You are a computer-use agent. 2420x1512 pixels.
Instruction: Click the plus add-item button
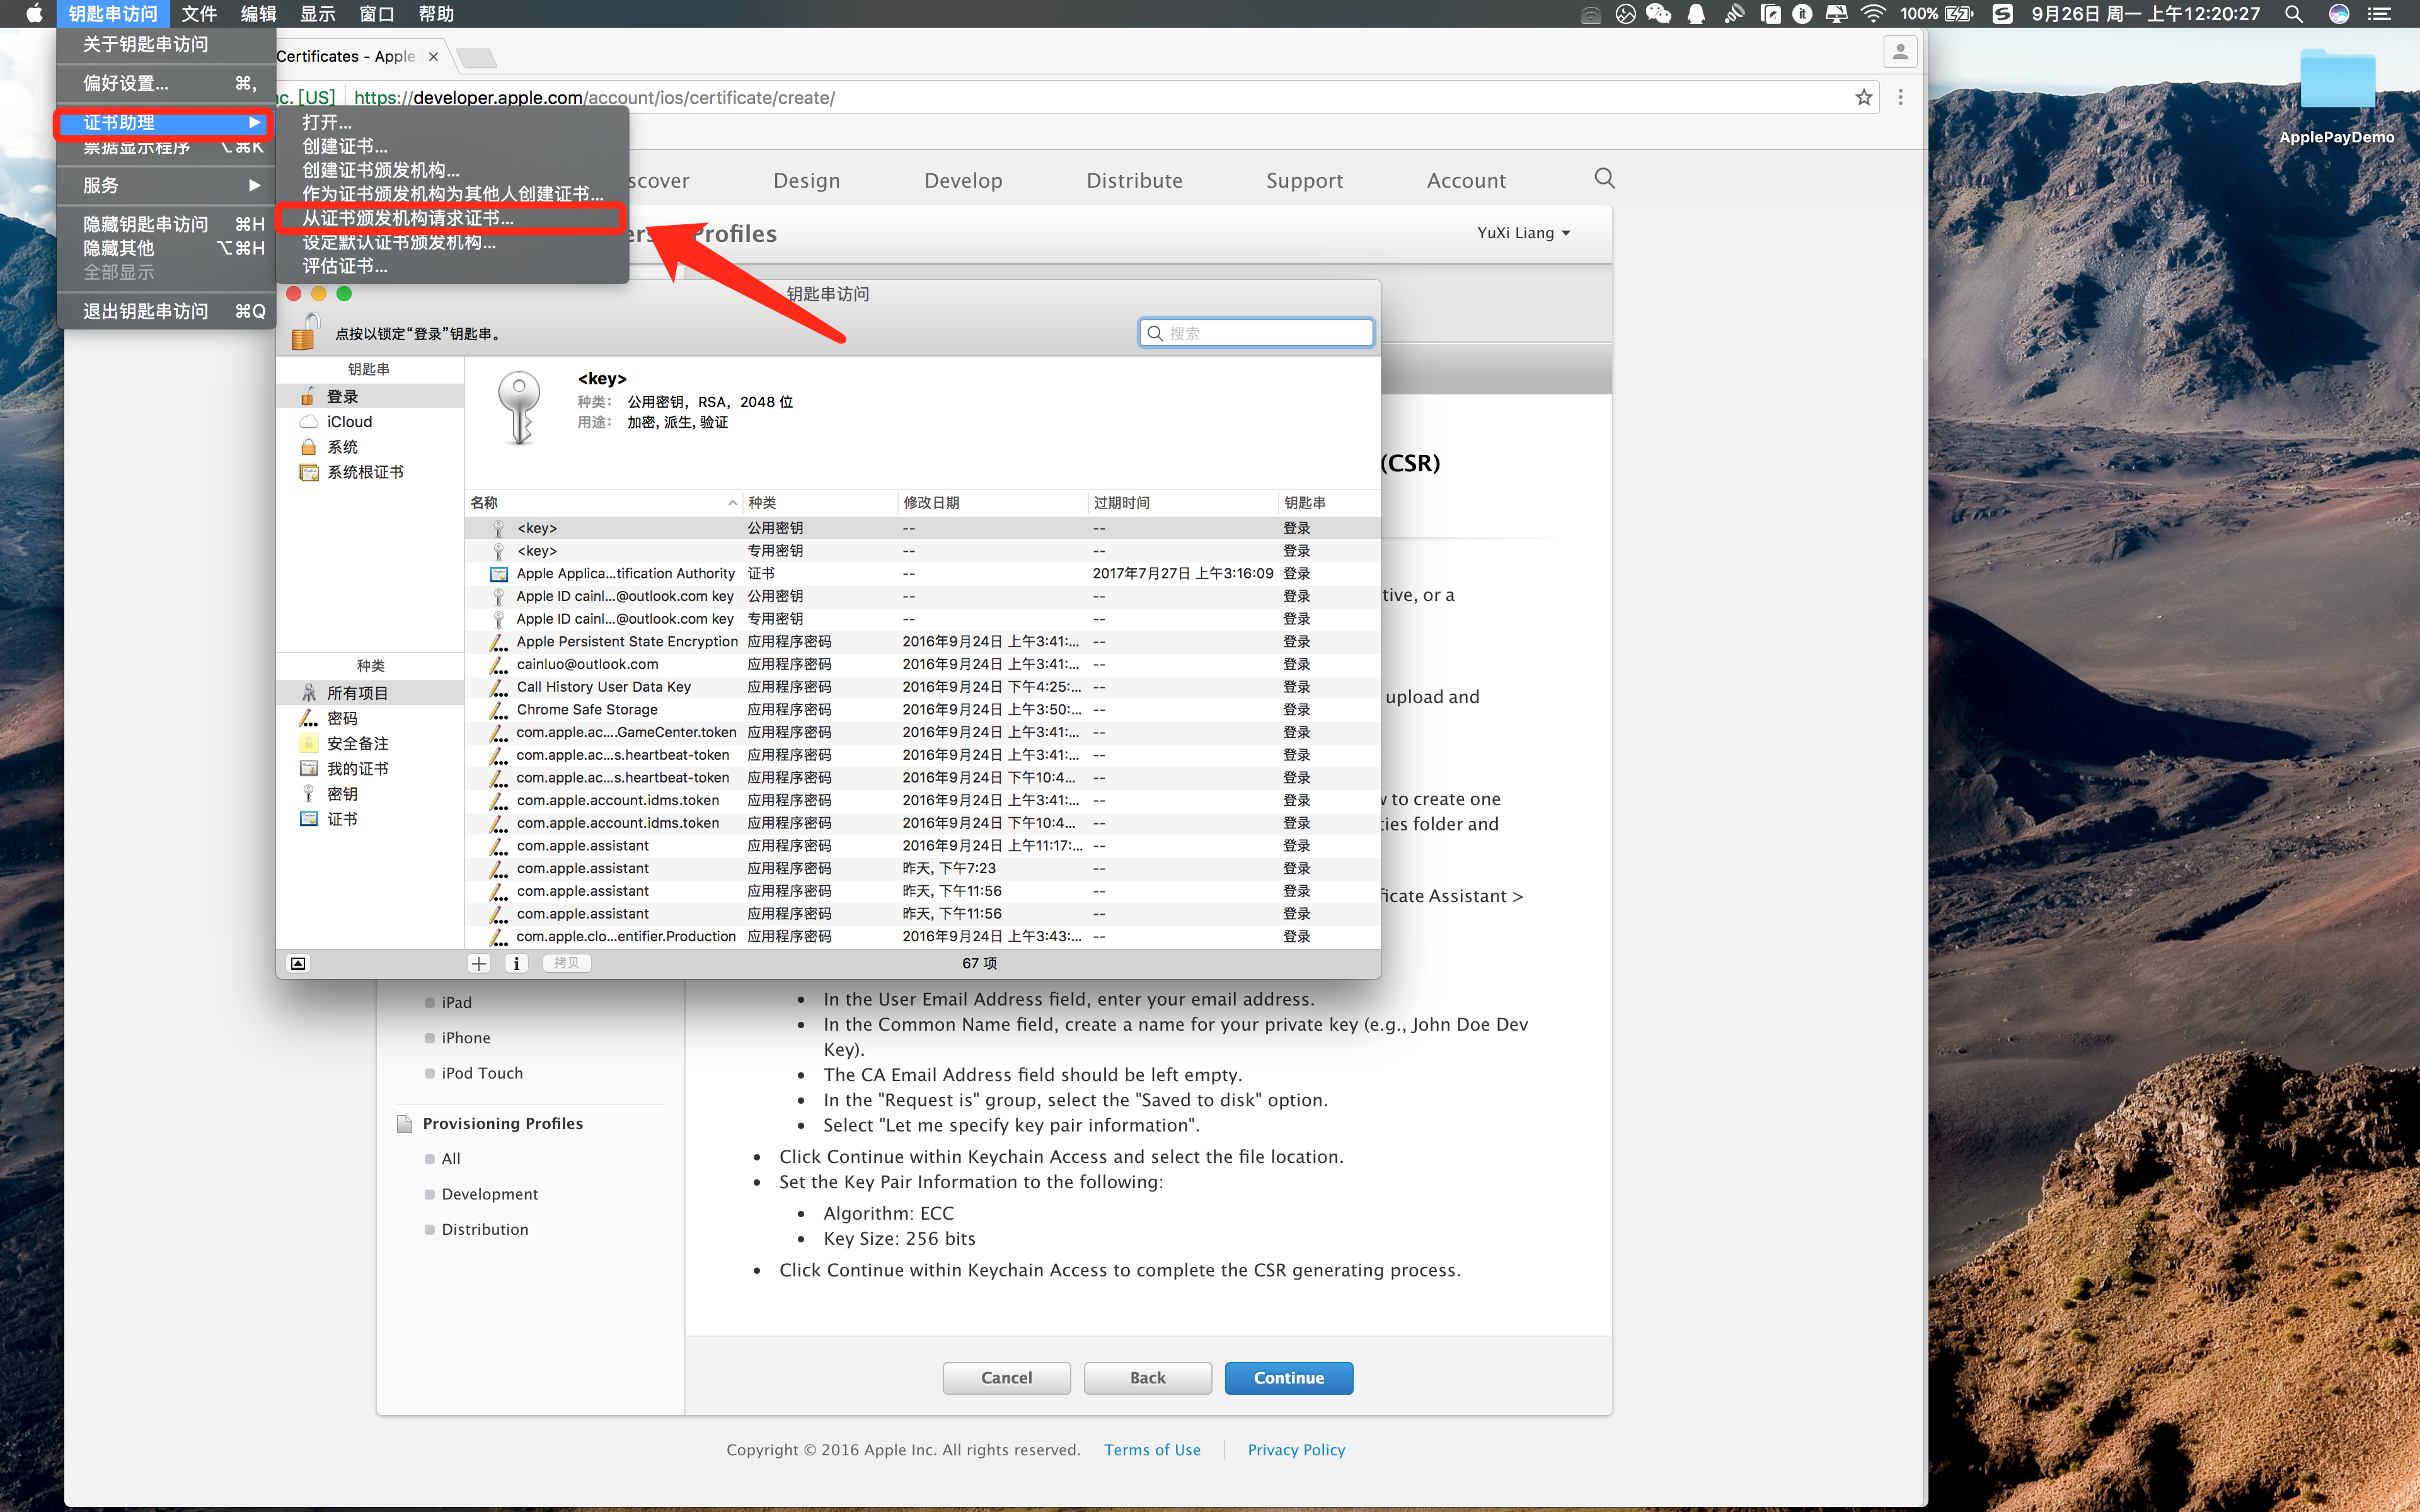[x=479, y=963]
